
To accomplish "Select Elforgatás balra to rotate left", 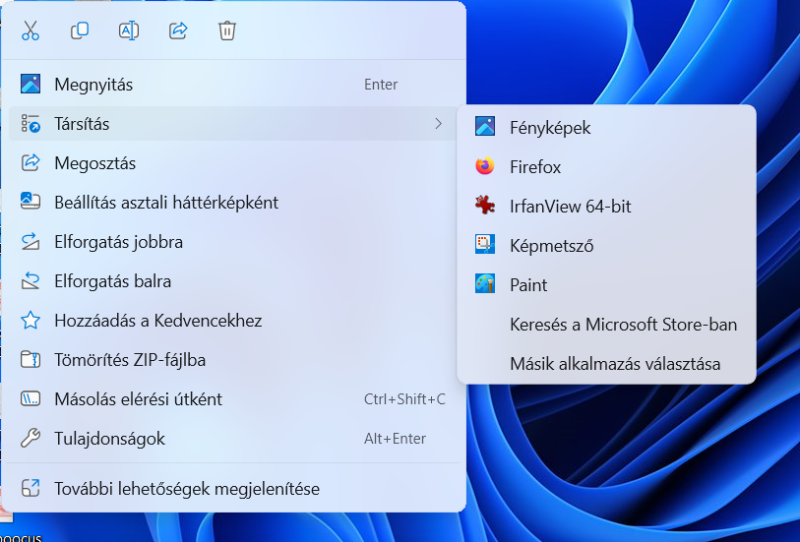I will tap(234, 281).
